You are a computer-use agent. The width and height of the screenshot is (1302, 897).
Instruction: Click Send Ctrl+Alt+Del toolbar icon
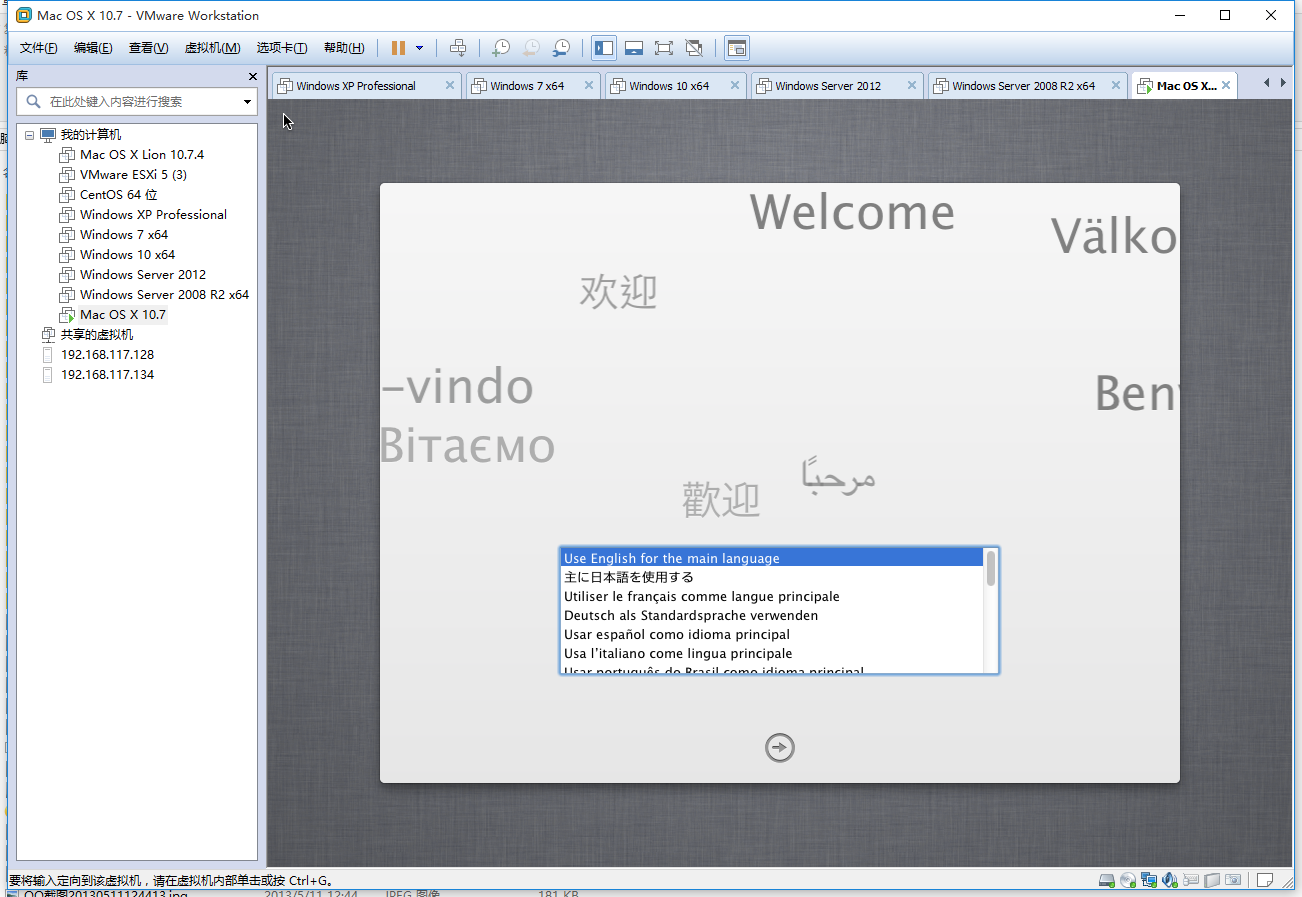[x=458, y=48]
